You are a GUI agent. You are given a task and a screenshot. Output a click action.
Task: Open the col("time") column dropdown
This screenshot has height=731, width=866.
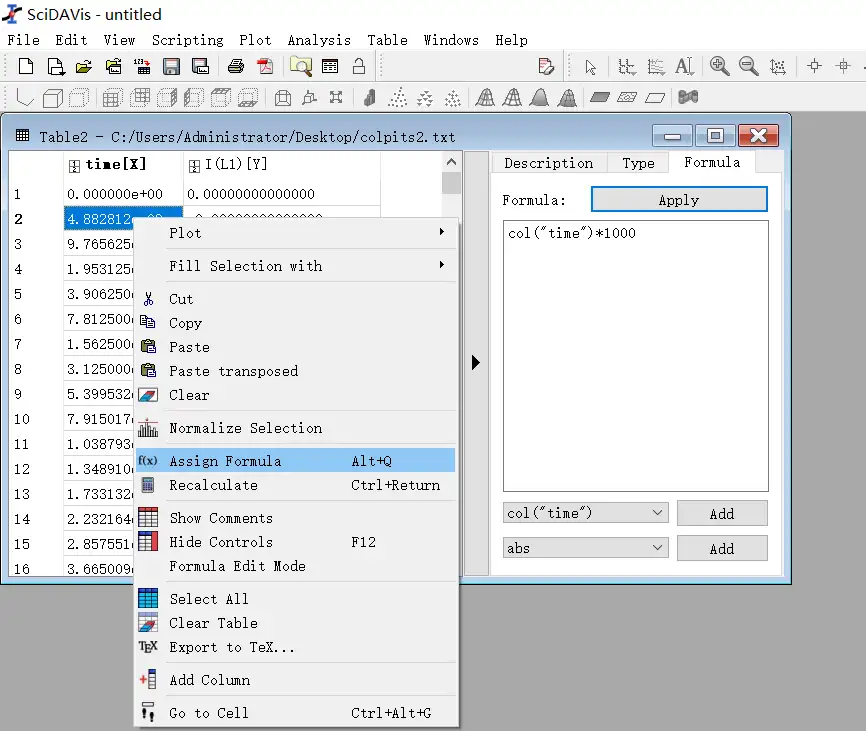585,513
